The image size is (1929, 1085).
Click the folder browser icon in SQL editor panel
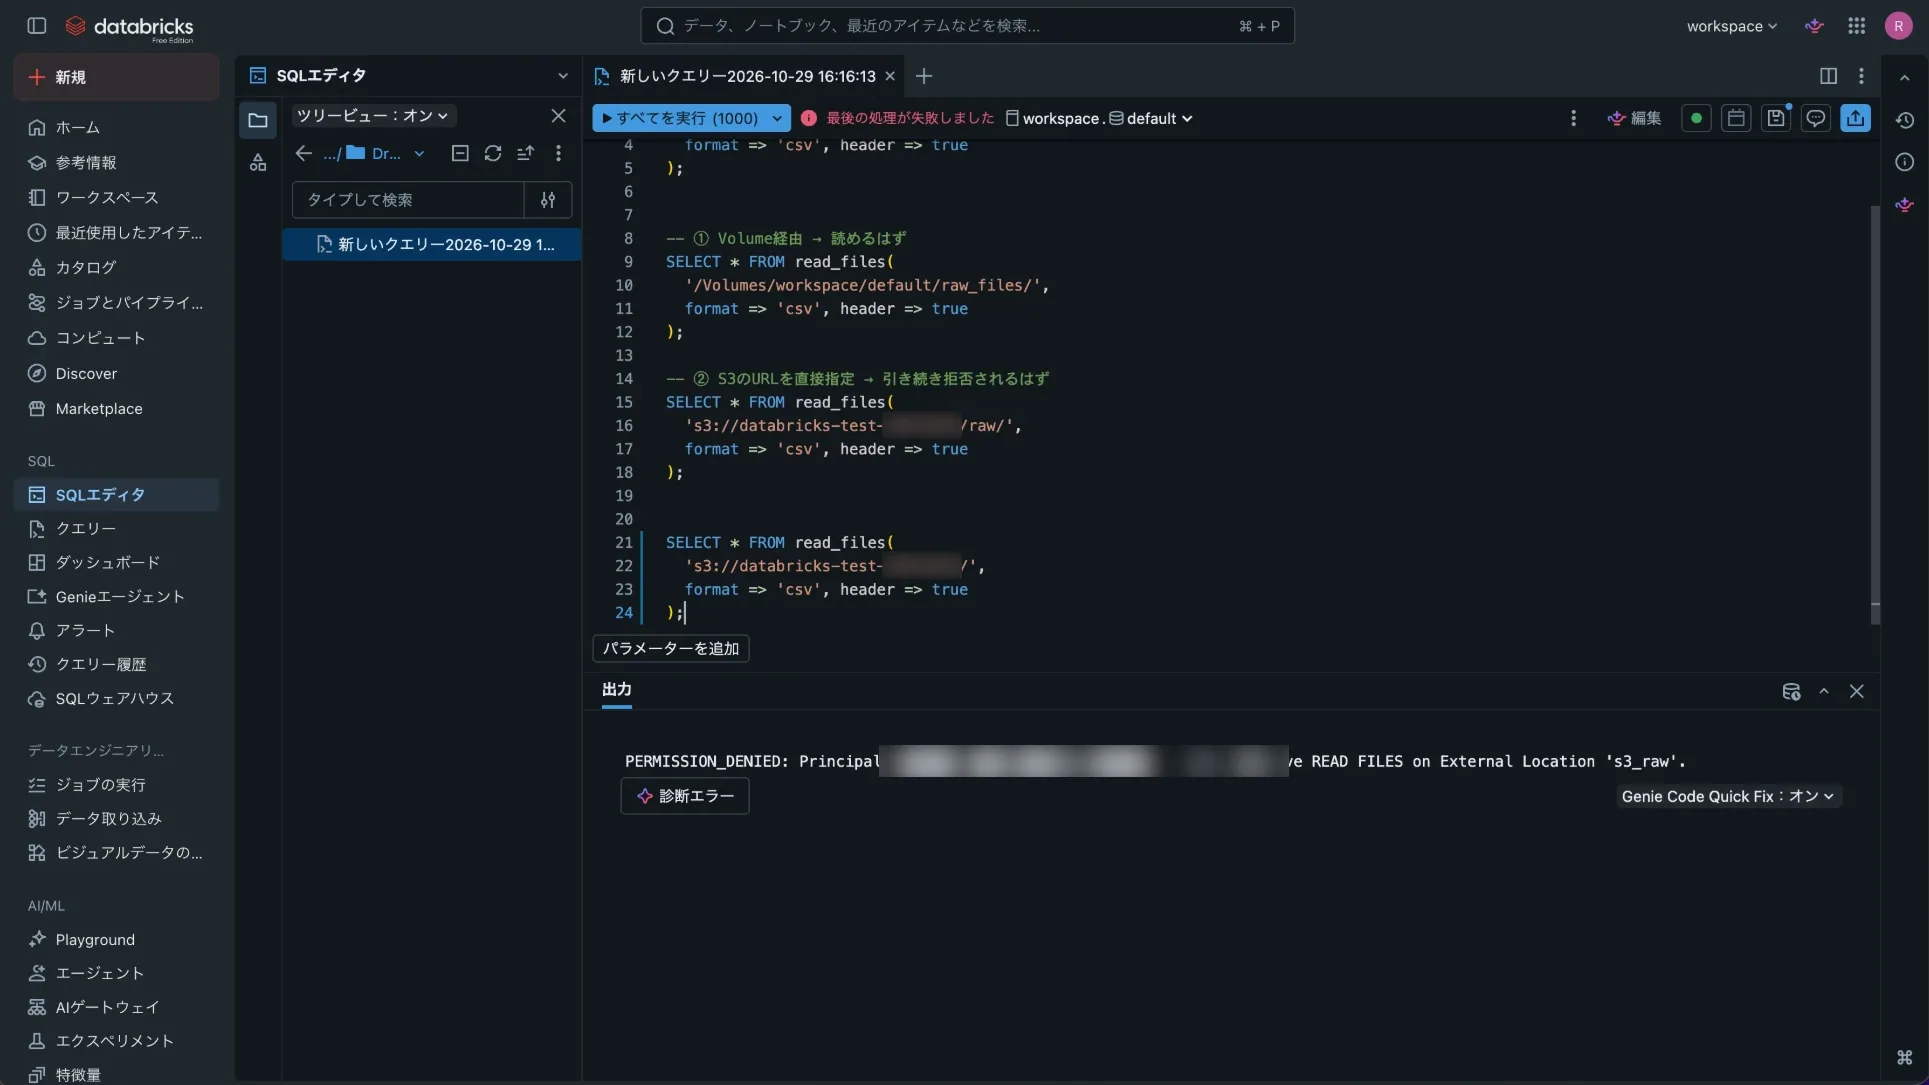(x=258, y=121)
